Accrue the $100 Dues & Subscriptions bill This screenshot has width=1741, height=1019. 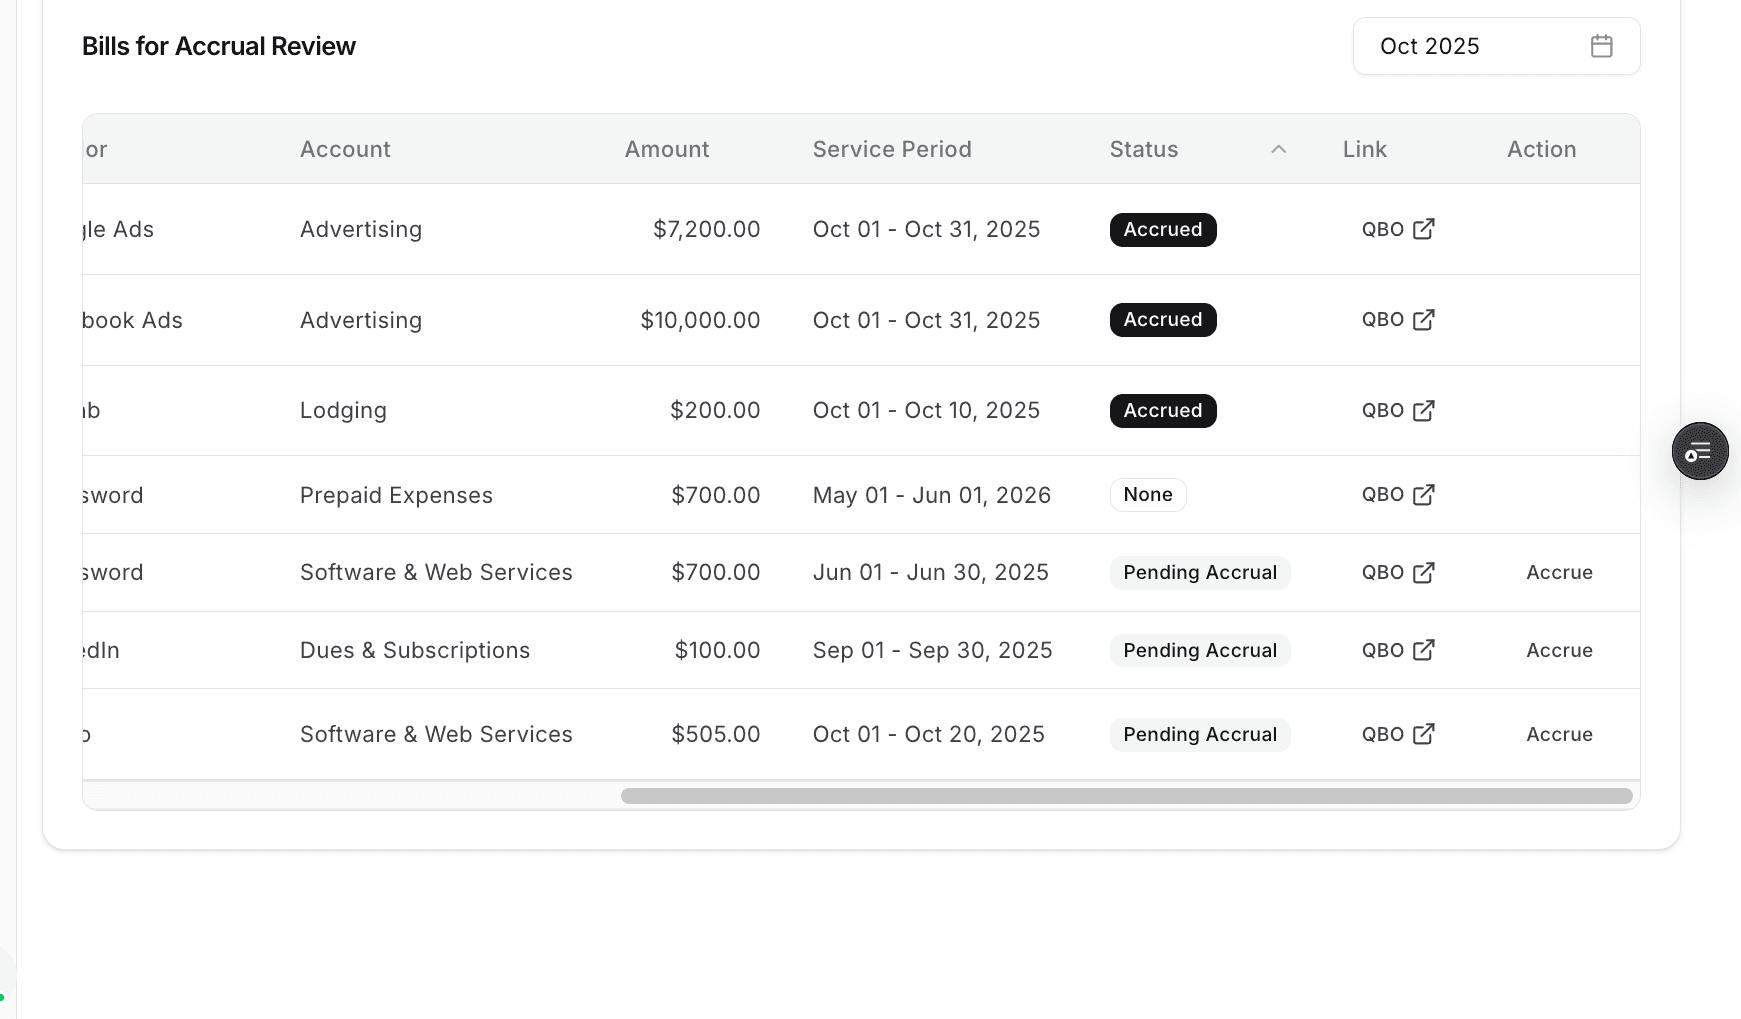(x=1559, y=649)
